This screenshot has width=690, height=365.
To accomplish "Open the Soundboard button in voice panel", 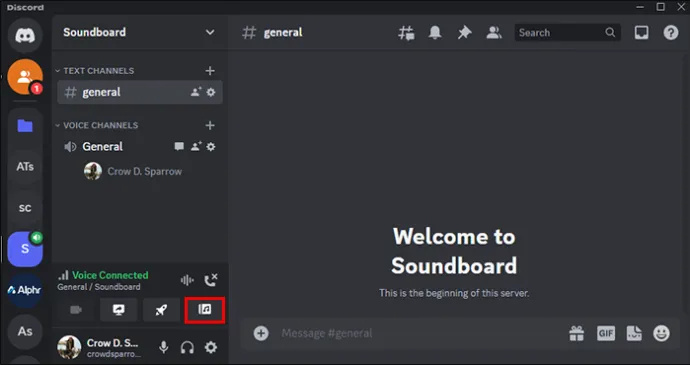I will (205, 310).
